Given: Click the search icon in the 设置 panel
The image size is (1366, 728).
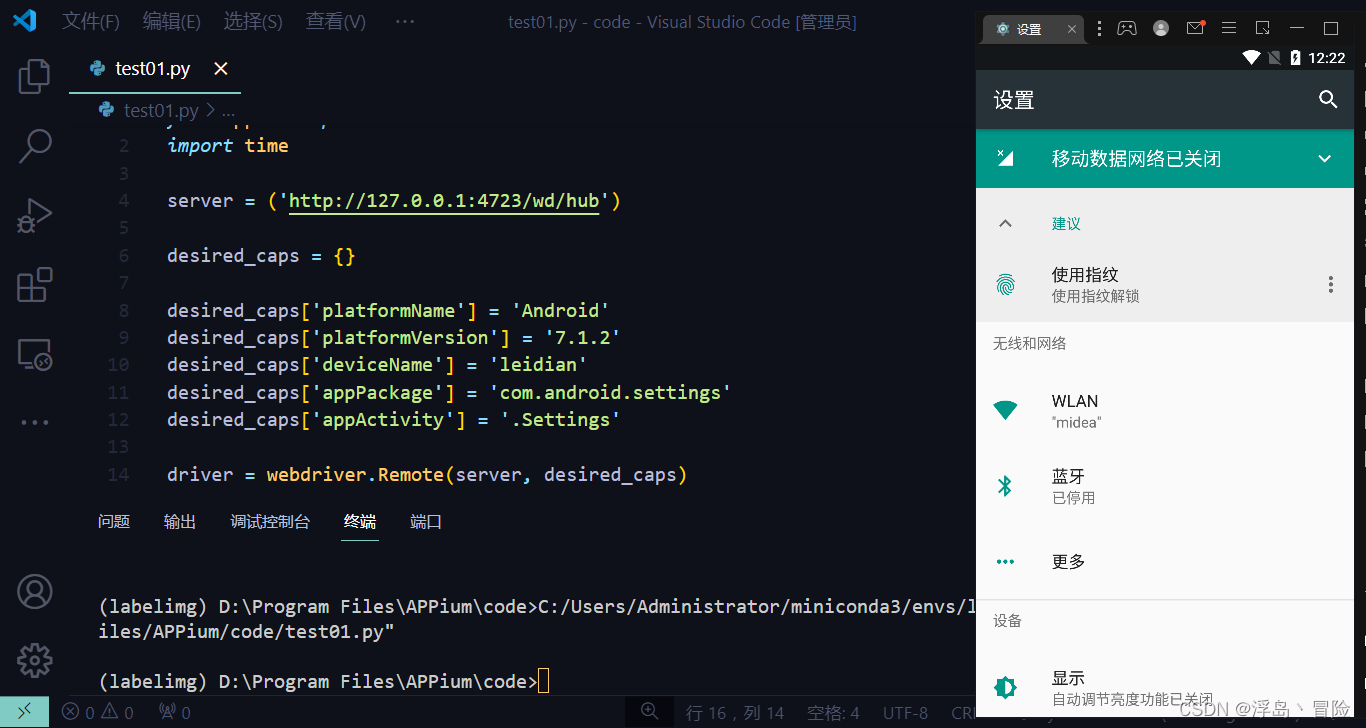Looking at the screenshot, I should (1328, 100).
